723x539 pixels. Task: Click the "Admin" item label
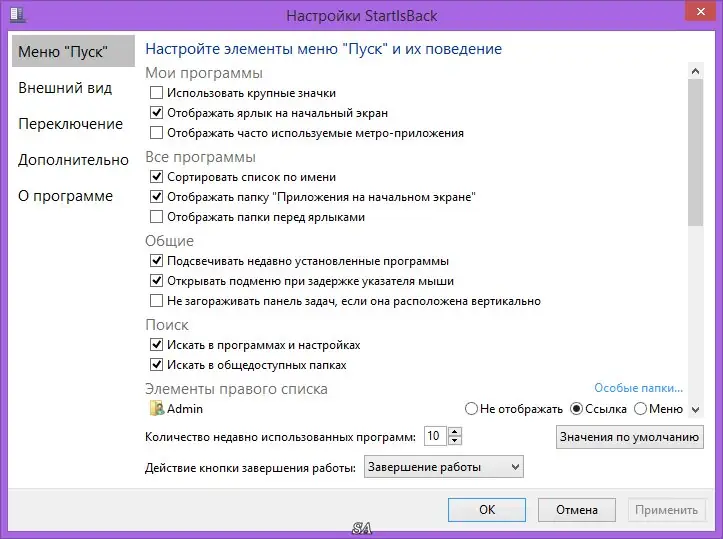185,409
